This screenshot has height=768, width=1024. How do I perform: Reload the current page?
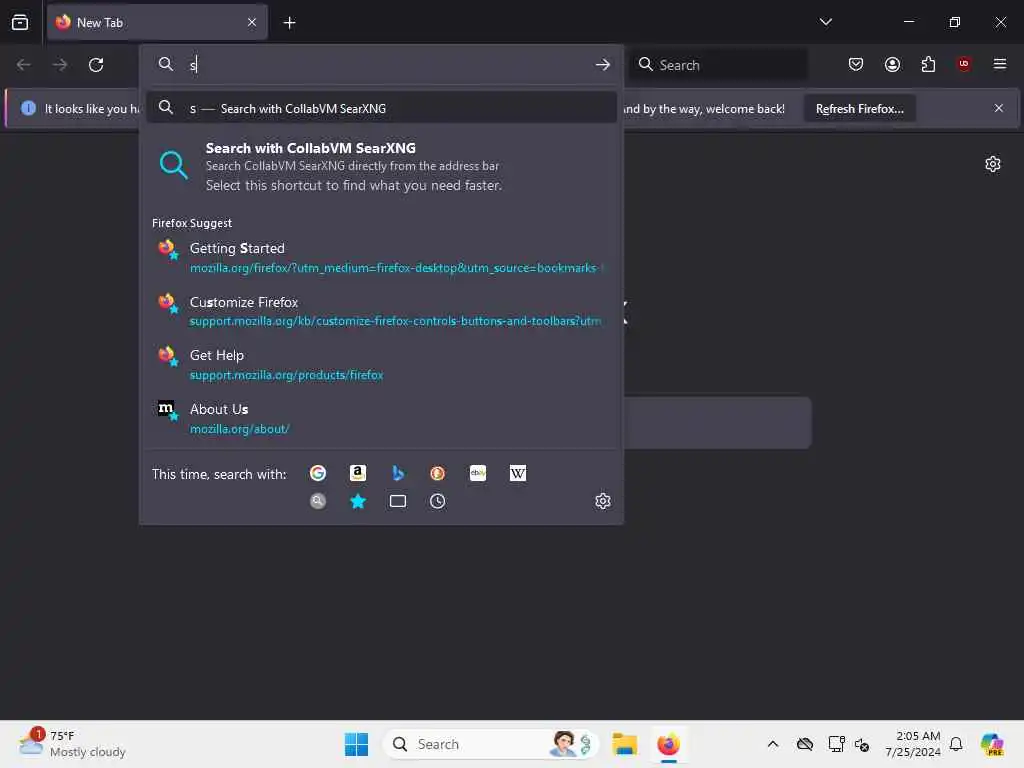[x=96, y=65]
